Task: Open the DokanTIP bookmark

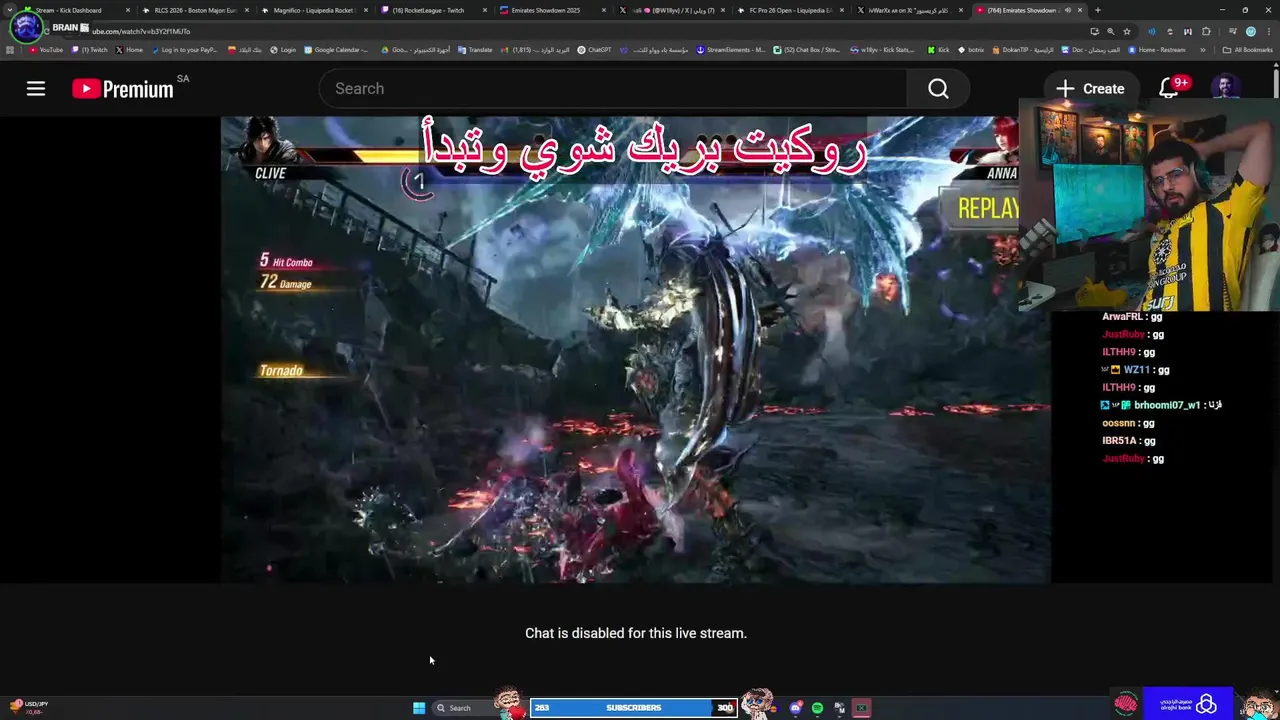Action: (x=1023, y=49)
